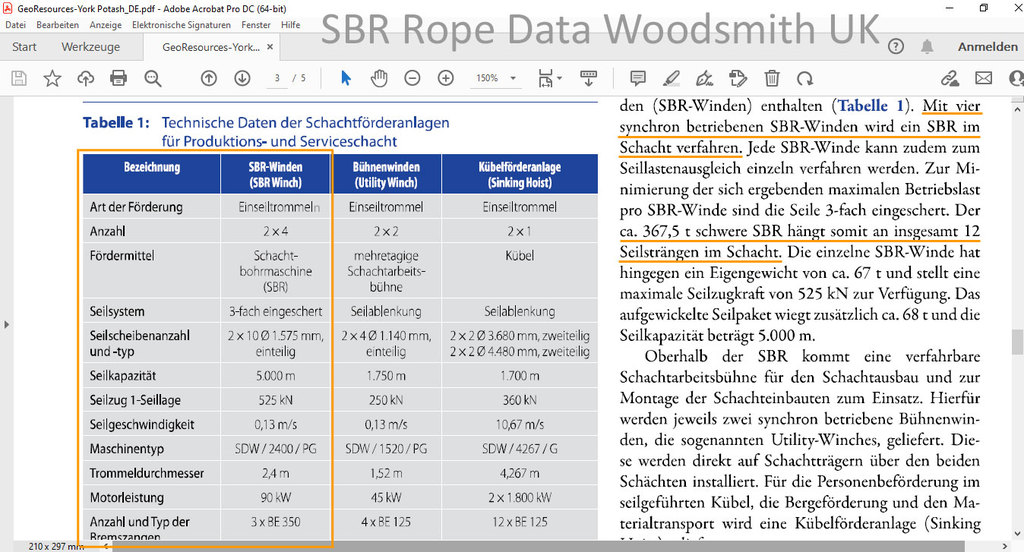Zoom out with the minus icon

[x=412, y=78]
